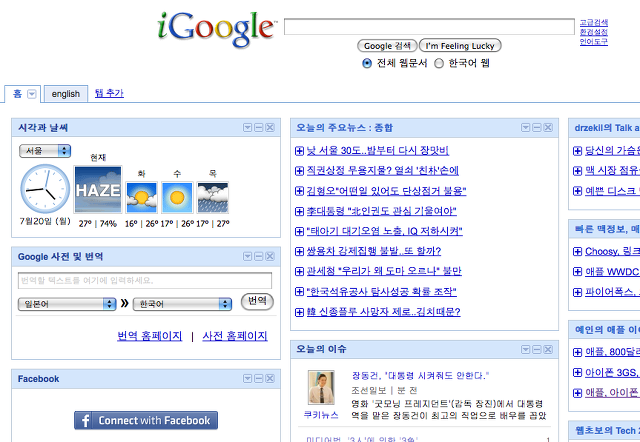Click the iGoogle logo

pyautogui.click(x=216, y=28)
